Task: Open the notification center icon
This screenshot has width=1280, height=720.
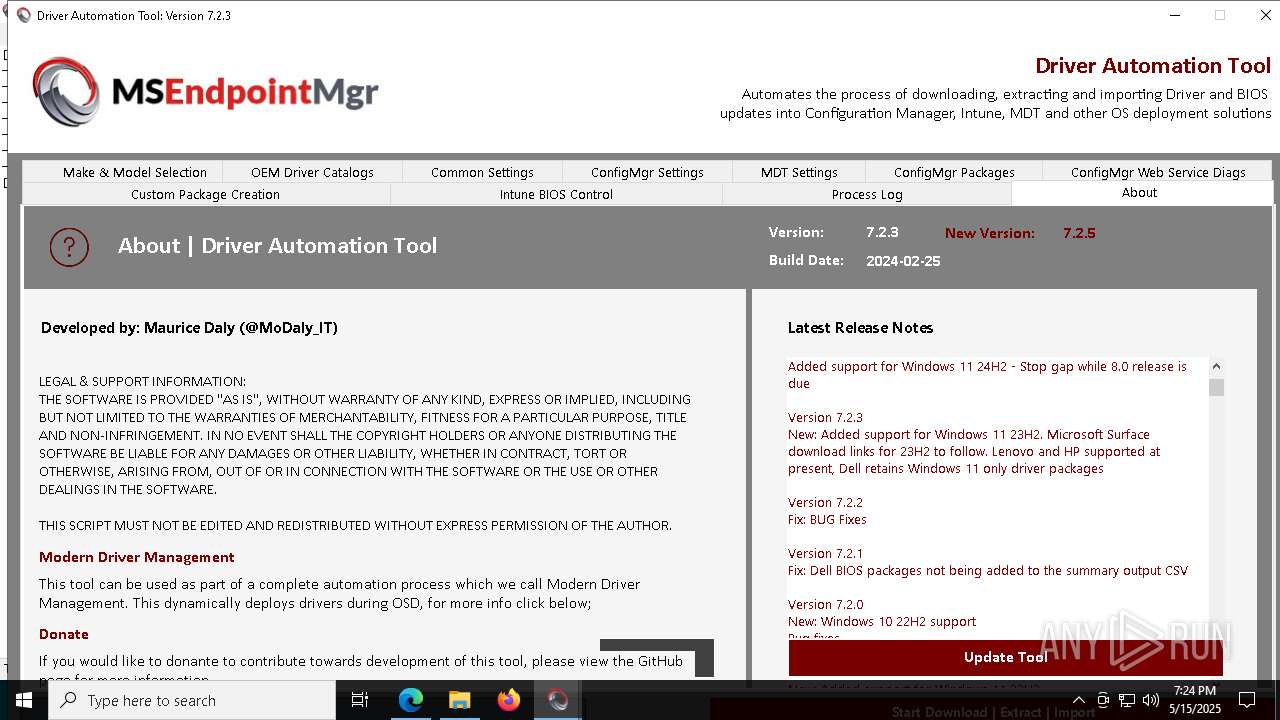Action: tap(1247, 700)
